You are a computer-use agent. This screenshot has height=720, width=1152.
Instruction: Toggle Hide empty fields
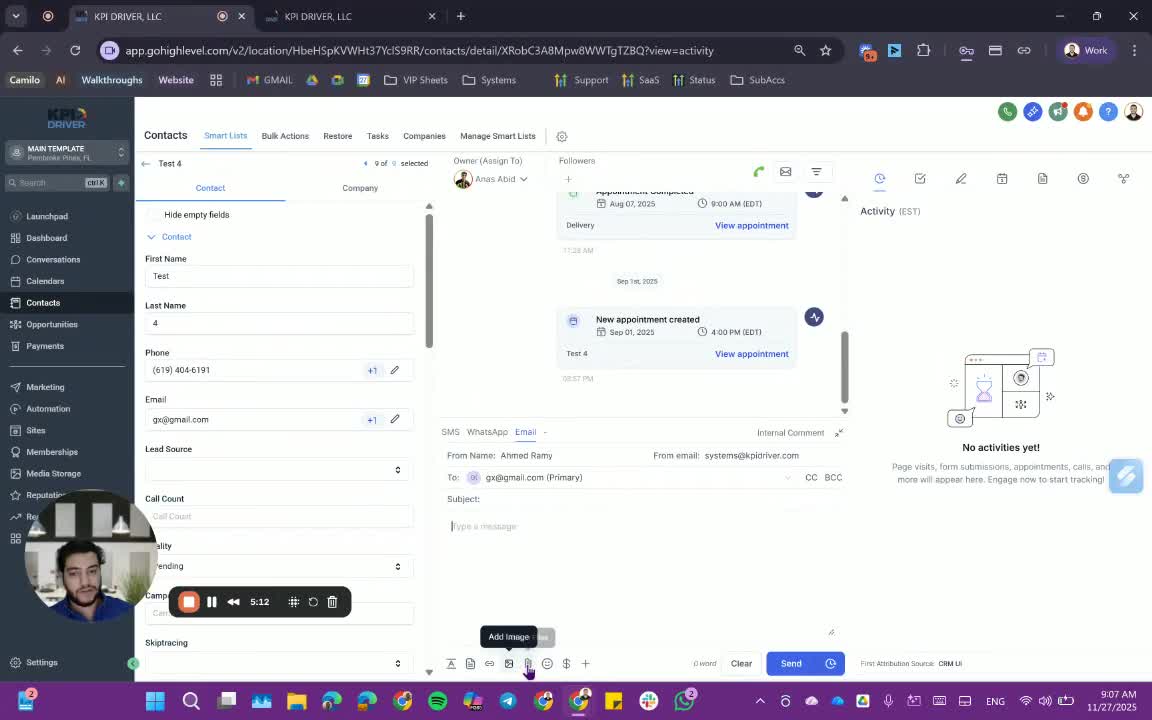tap(154, 215)
